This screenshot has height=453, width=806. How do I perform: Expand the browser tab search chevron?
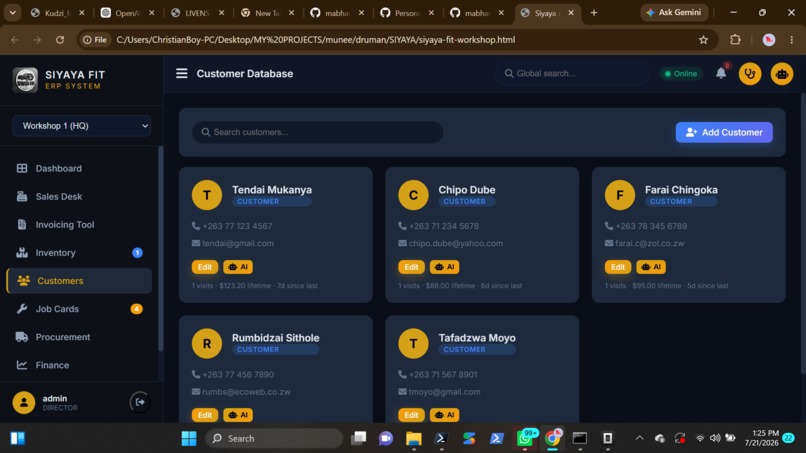[x=12, y=12]
